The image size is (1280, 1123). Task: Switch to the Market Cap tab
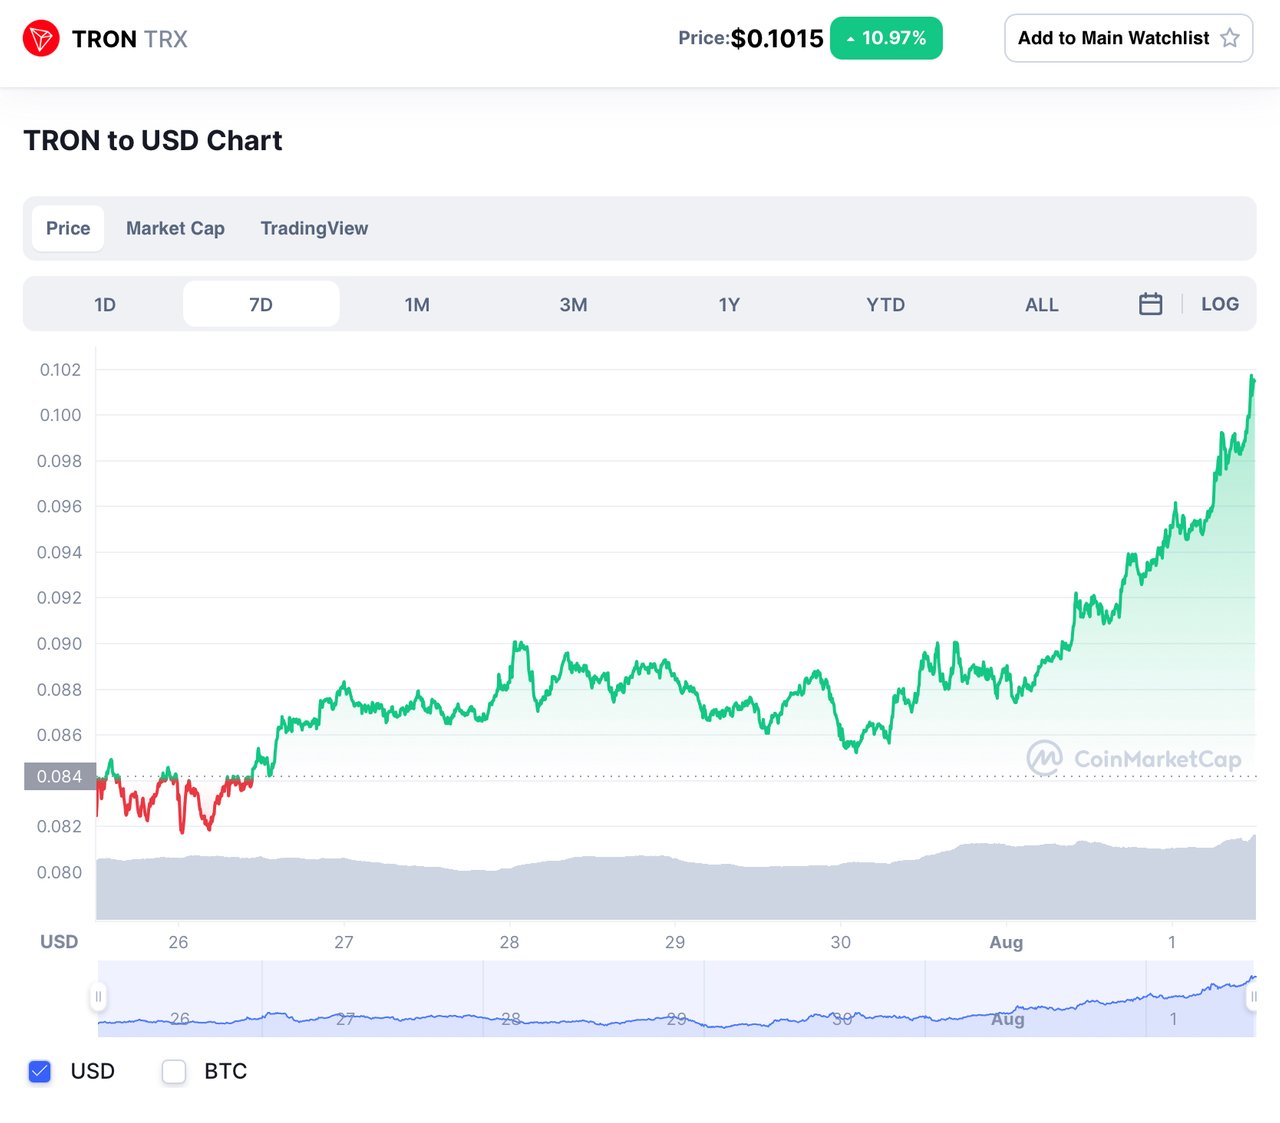175,228
